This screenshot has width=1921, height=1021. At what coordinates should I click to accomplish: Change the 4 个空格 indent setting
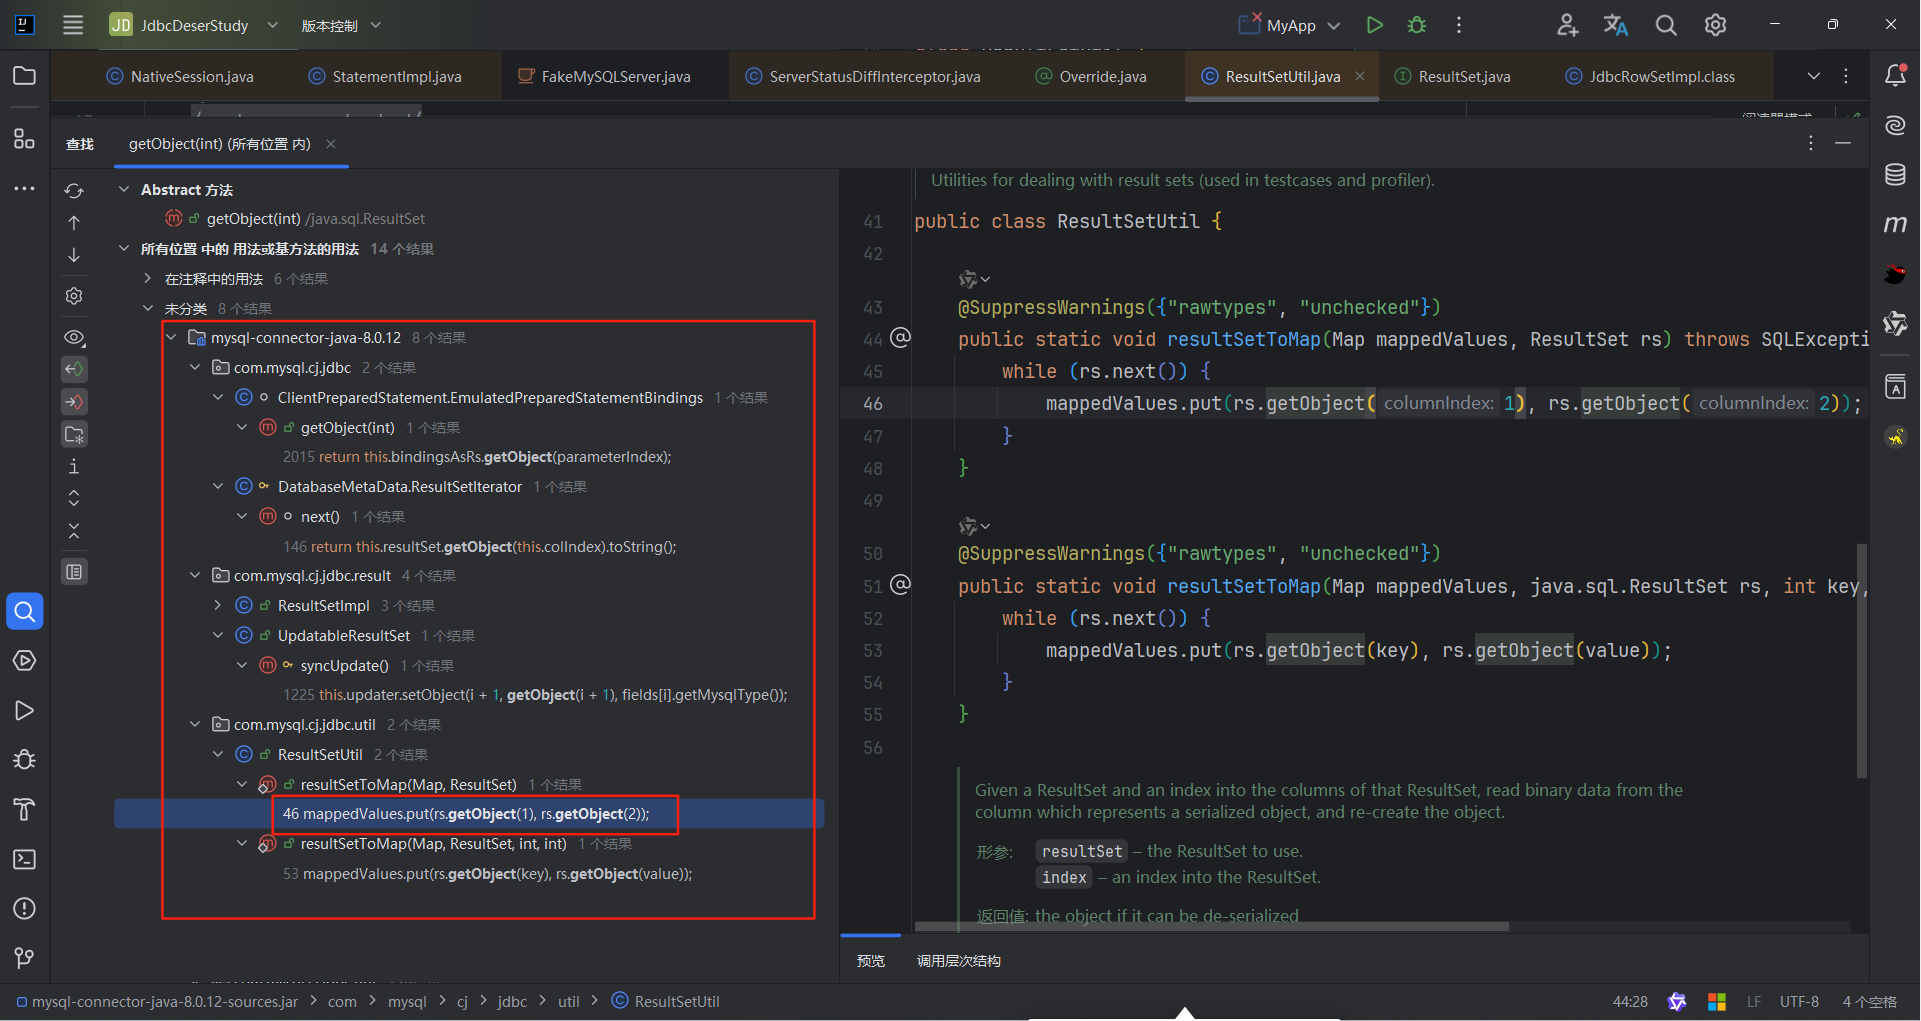(x=1869, y=1001)
